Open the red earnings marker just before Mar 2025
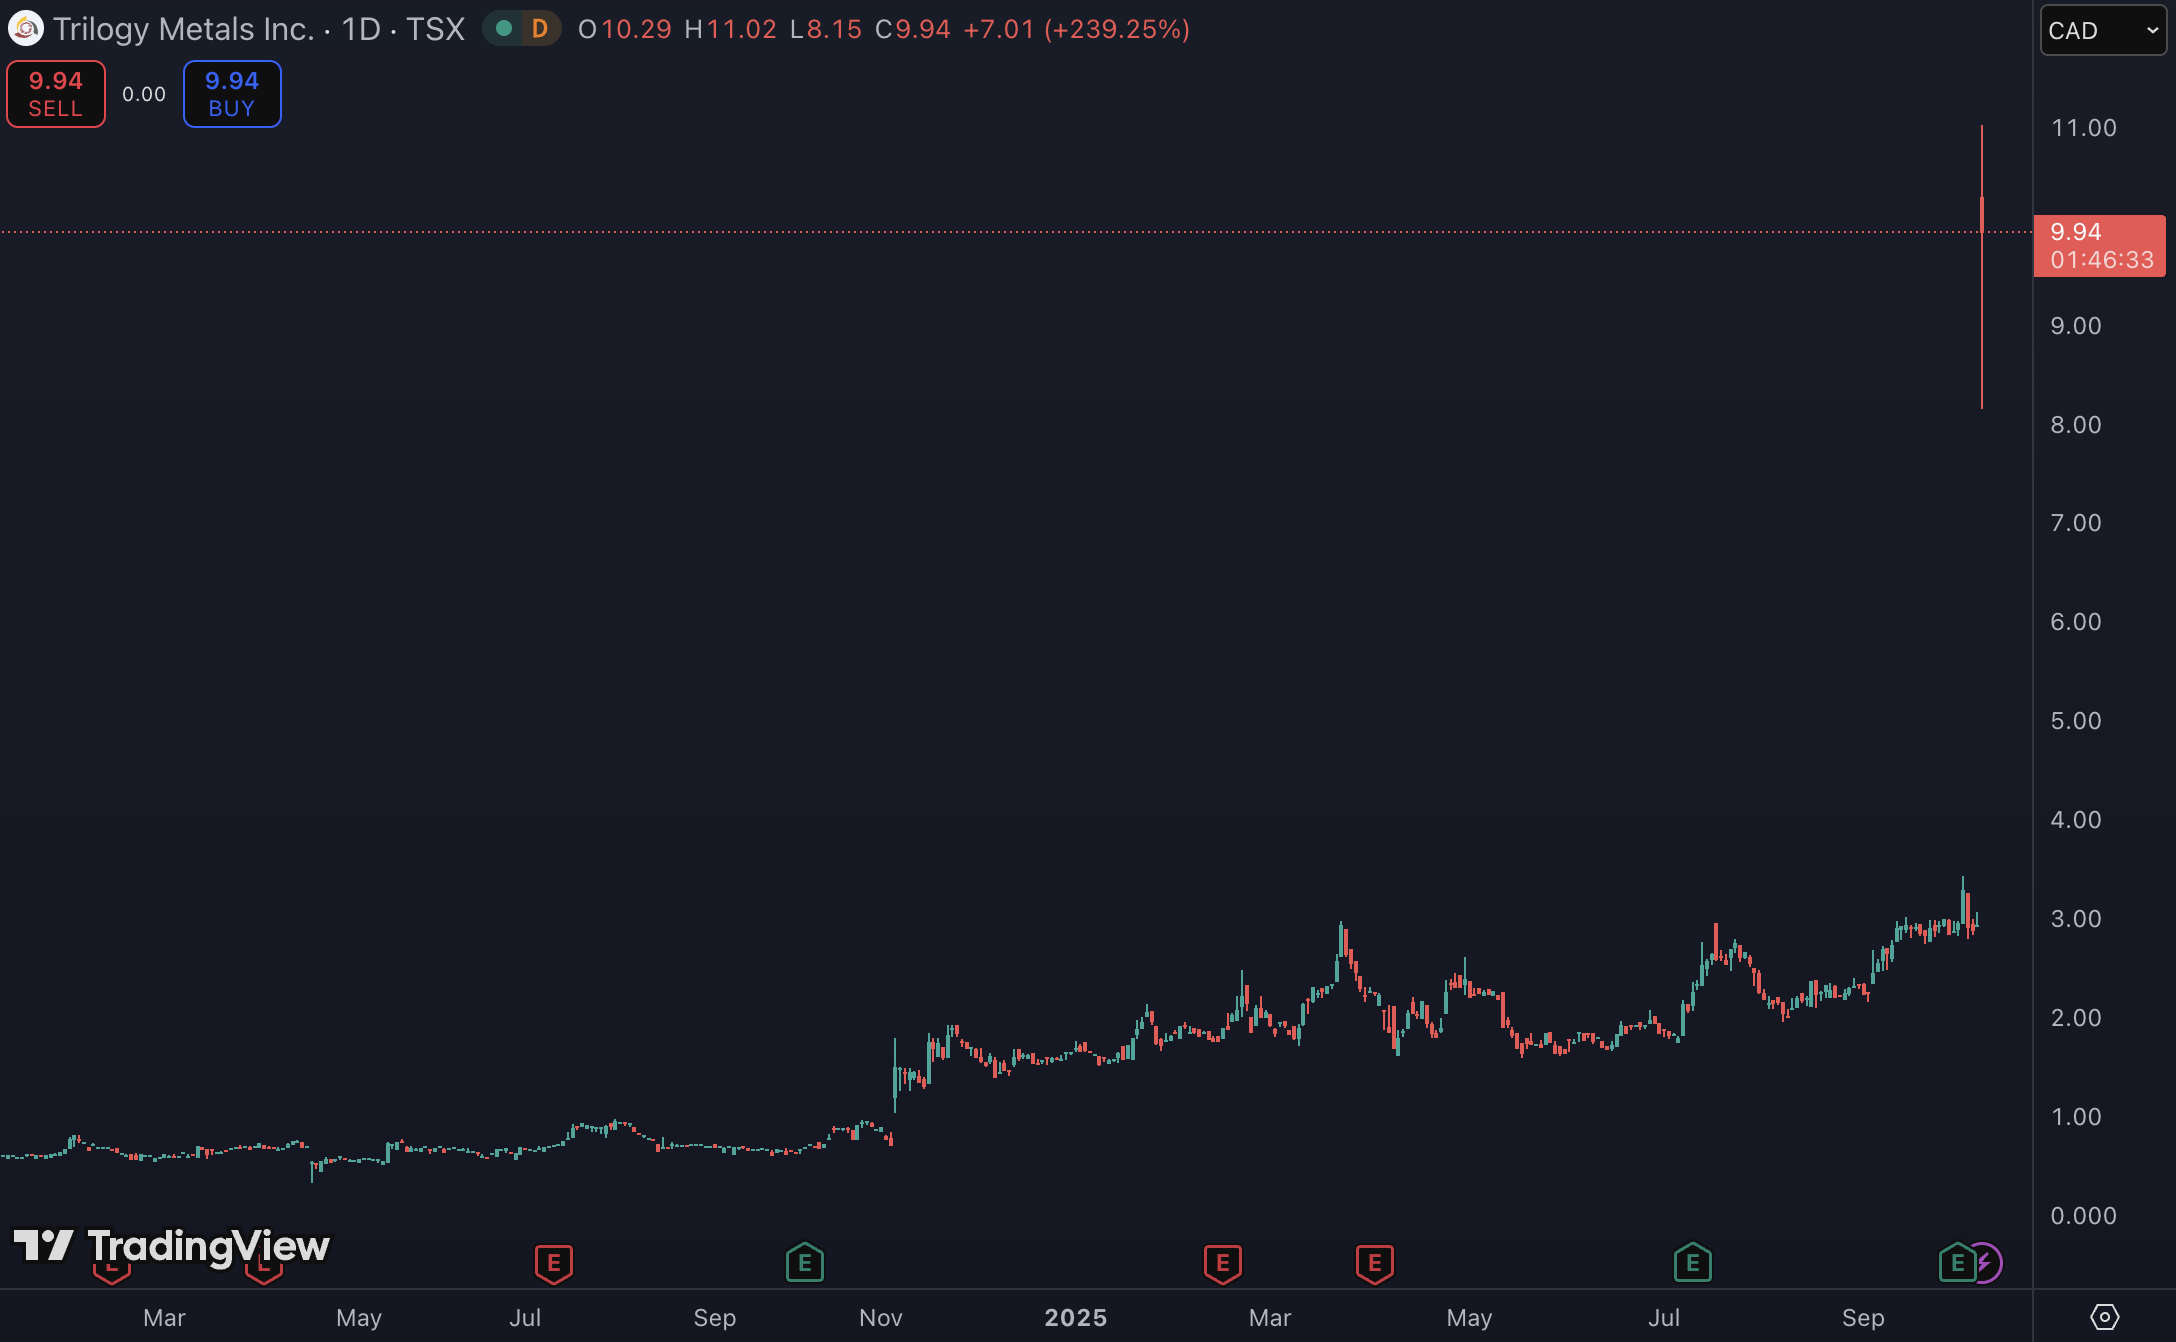This screenshot has width=2176, height=1342. 1222,1264
